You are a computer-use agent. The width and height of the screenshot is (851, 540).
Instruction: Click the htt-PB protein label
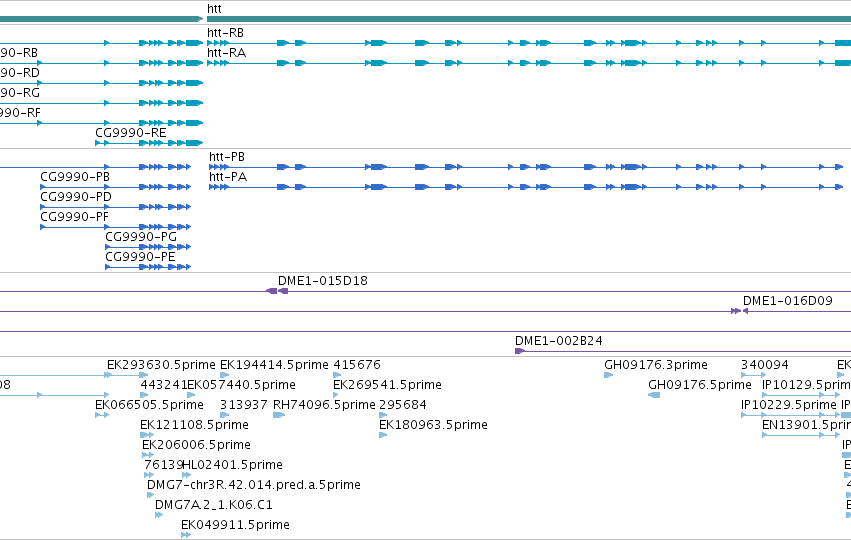tap(227, 157)
